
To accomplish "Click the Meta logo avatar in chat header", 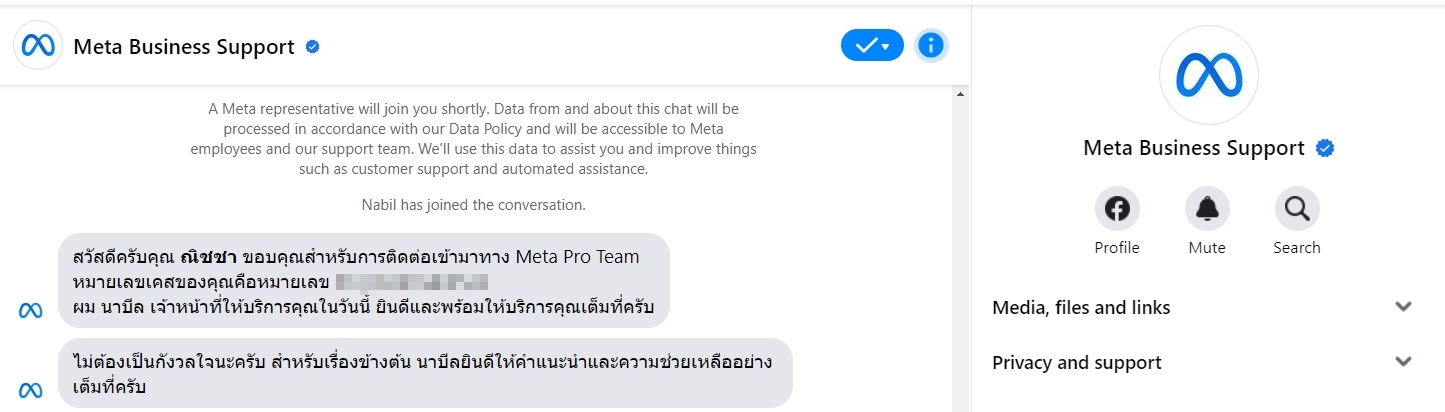I will pyautogui.click(x=38, y=46).
